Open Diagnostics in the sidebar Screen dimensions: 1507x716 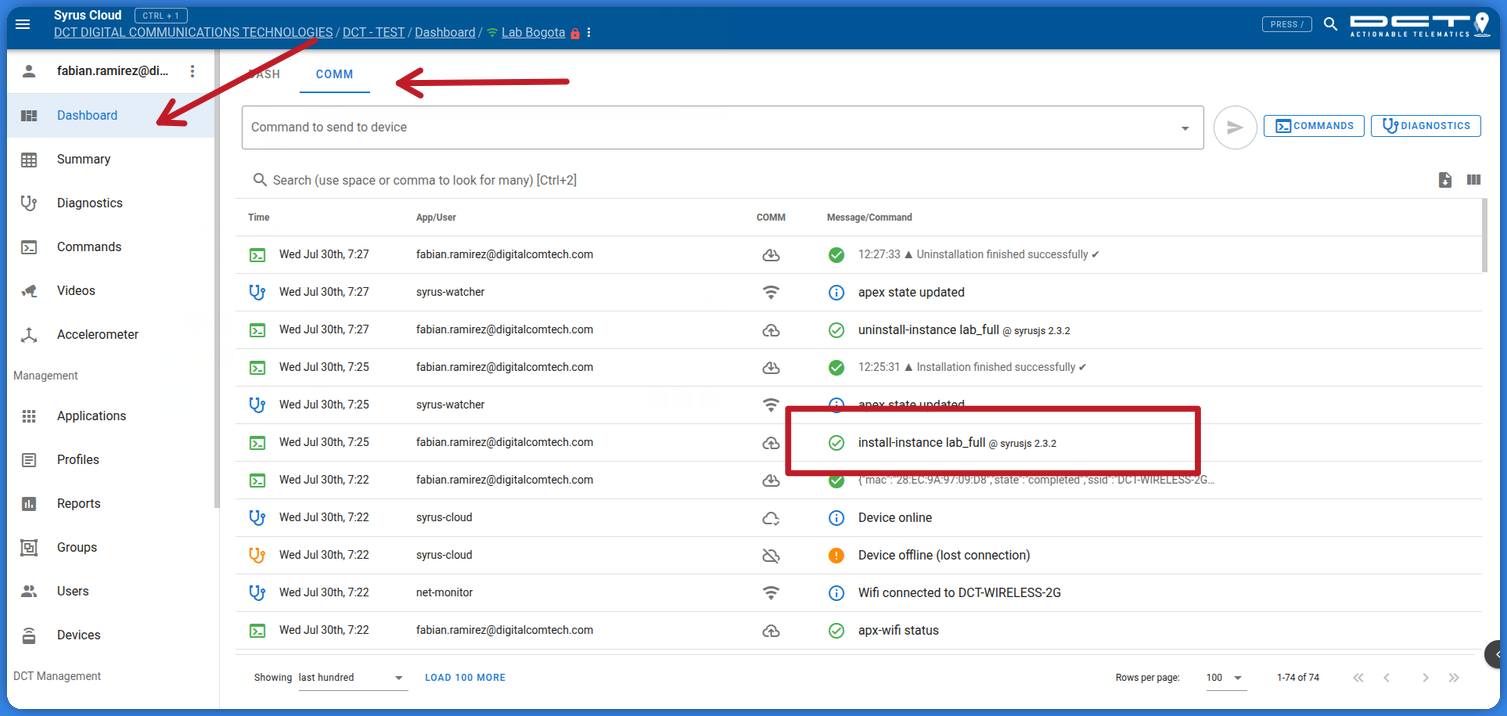pos(111,203)
